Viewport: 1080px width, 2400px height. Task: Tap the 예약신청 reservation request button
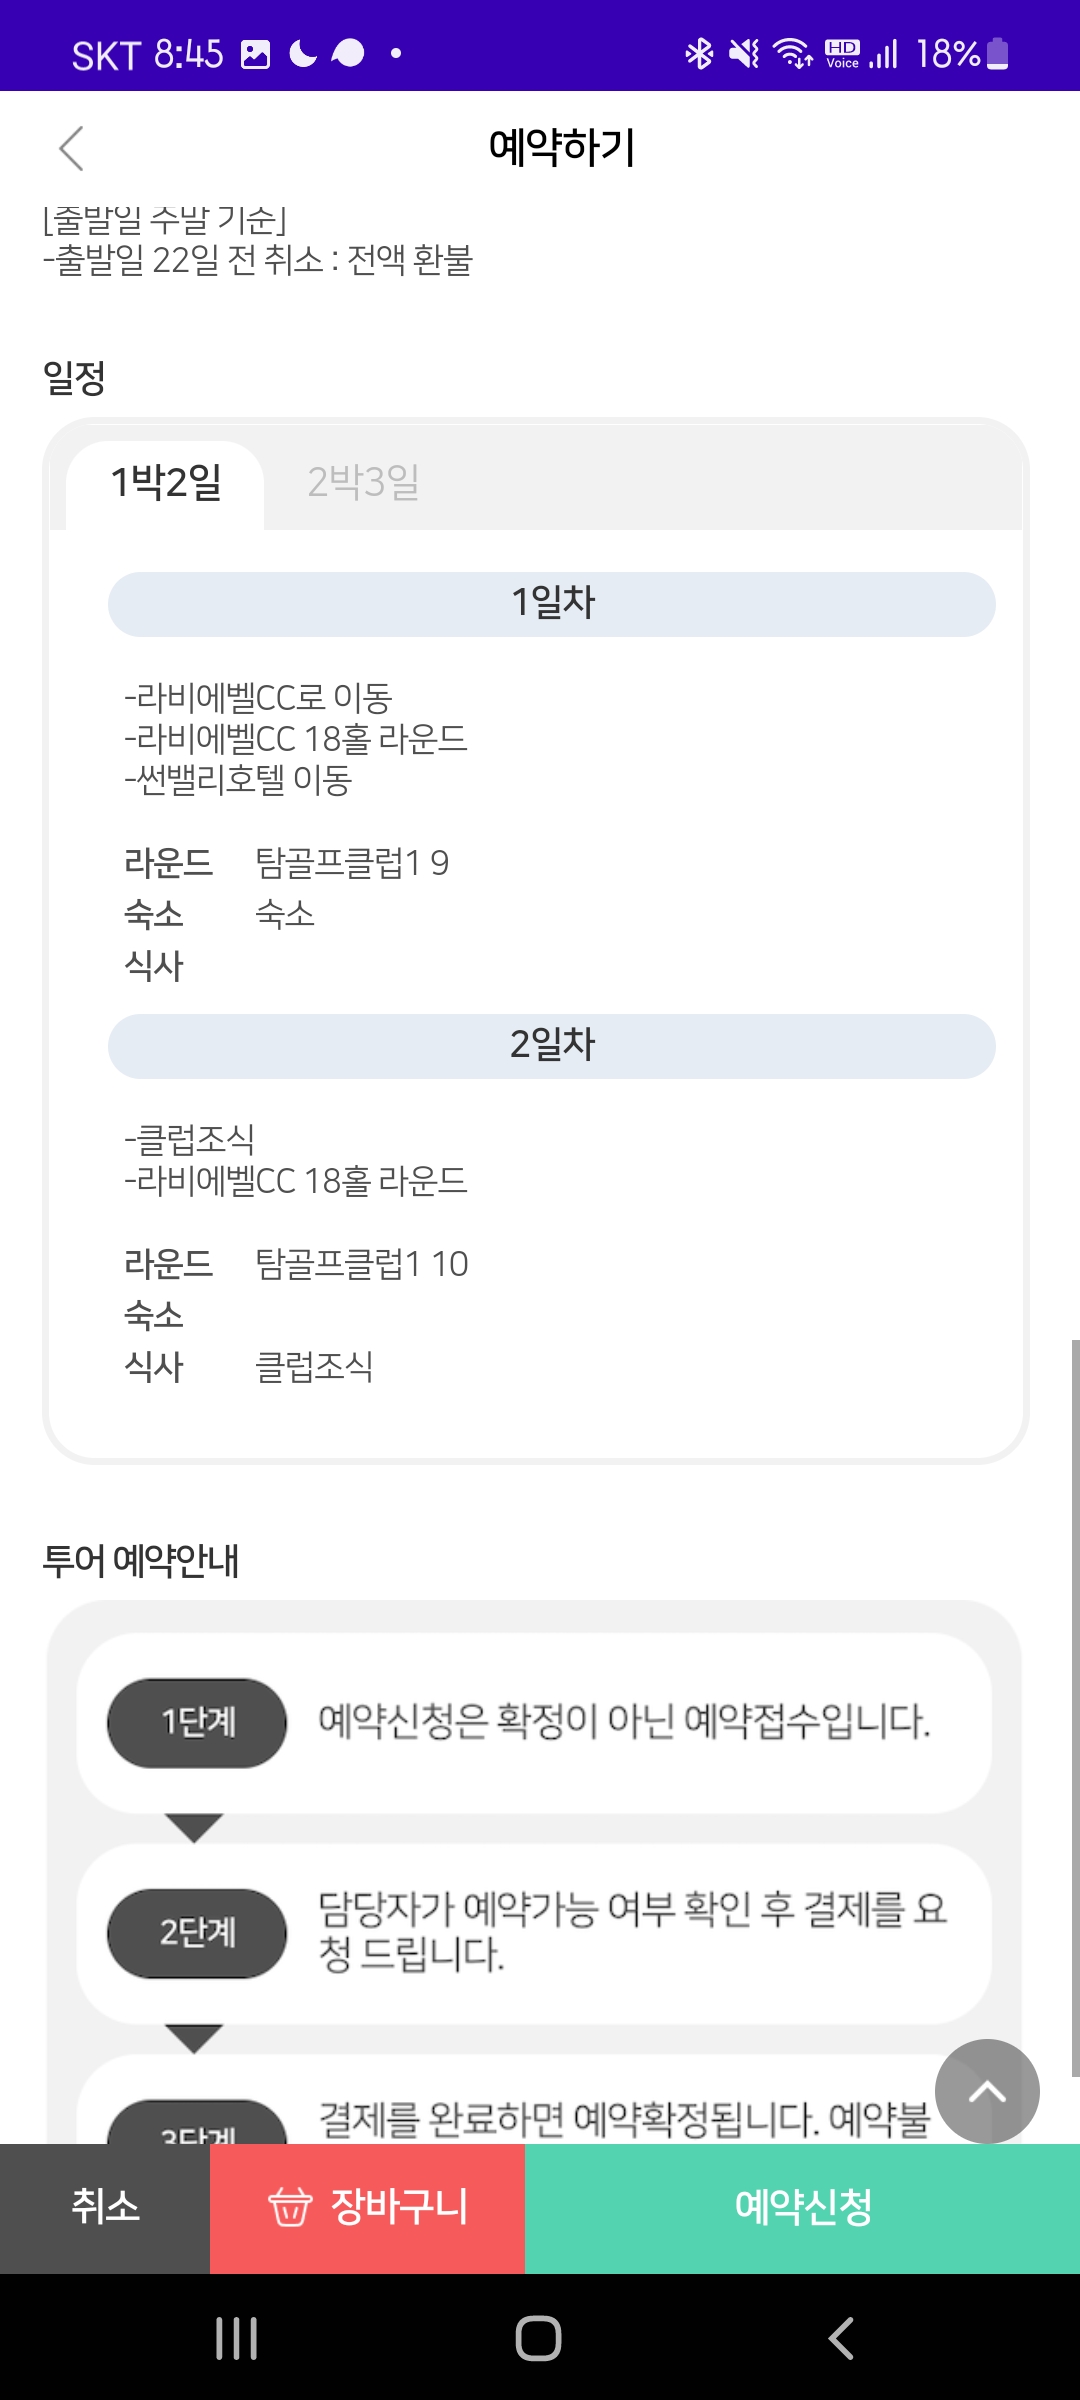tap(802, 2207)
